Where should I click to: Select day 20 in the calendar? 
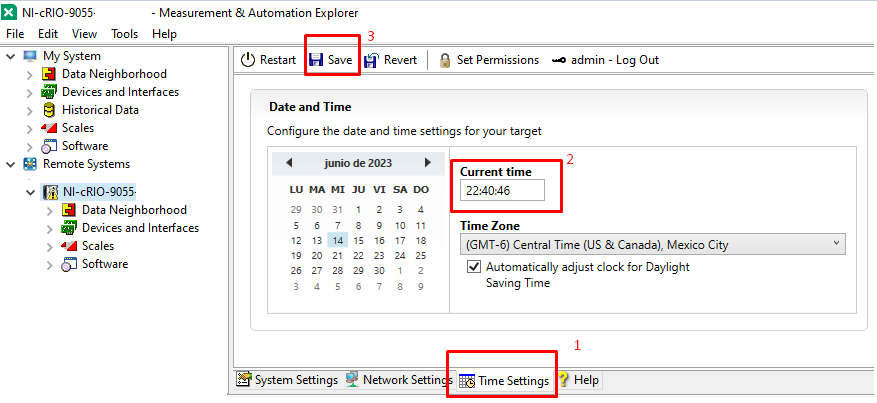(x=317, y=255)
